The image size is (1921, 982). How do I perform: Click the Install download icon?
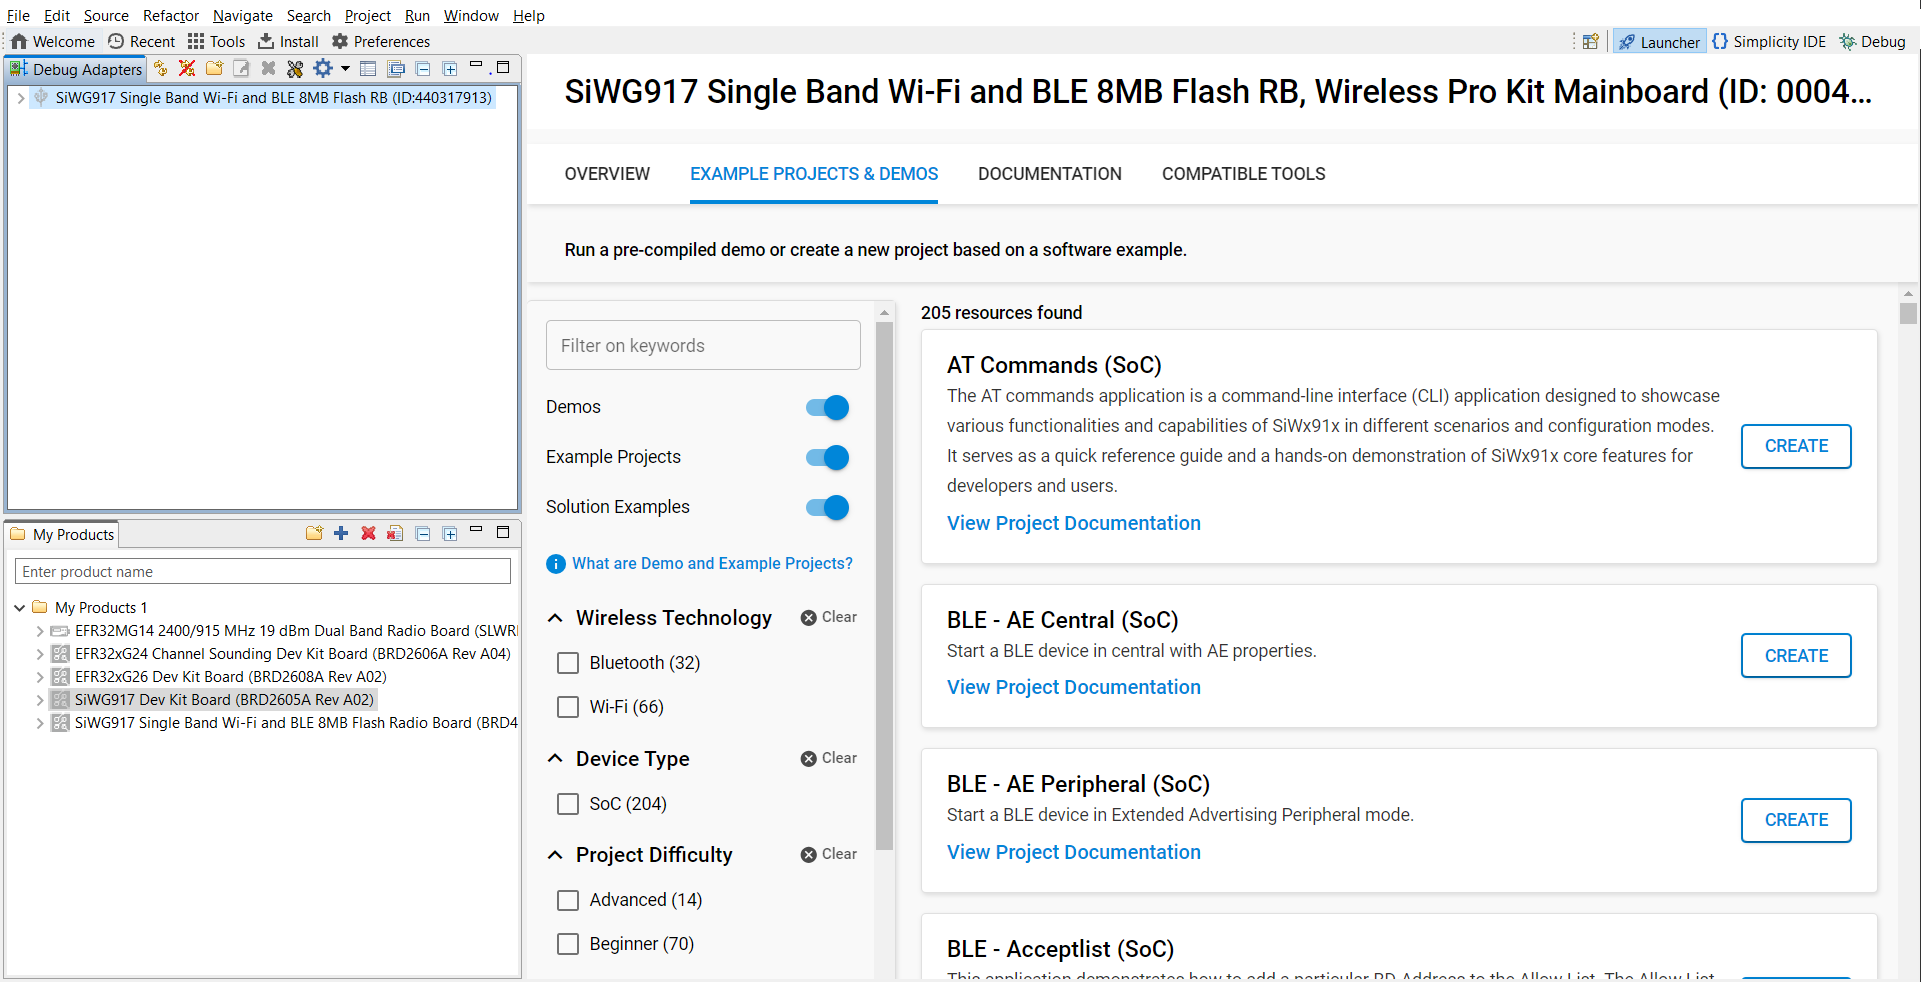pyautogui.click(x=266, y=41)
